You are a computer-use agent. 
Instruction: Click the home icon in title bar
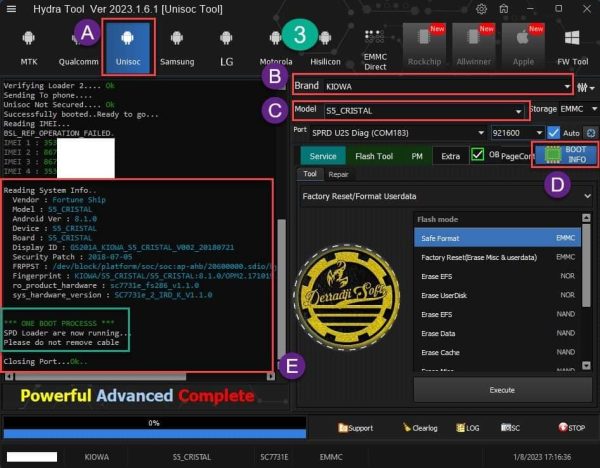click(x=504, y=9)
